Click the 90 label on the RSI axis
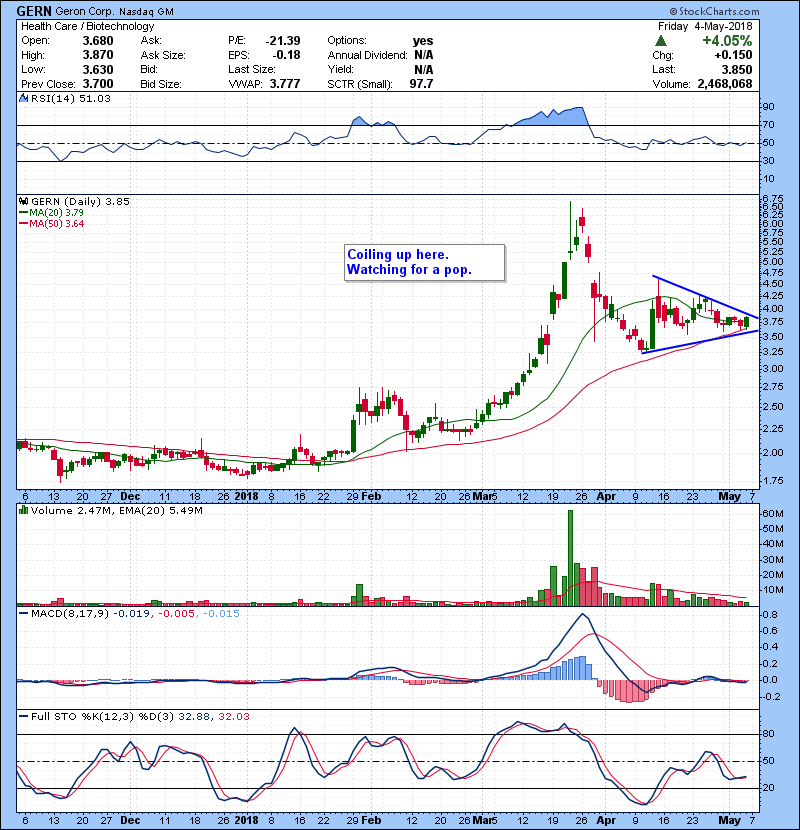 (x=768, y=107)
